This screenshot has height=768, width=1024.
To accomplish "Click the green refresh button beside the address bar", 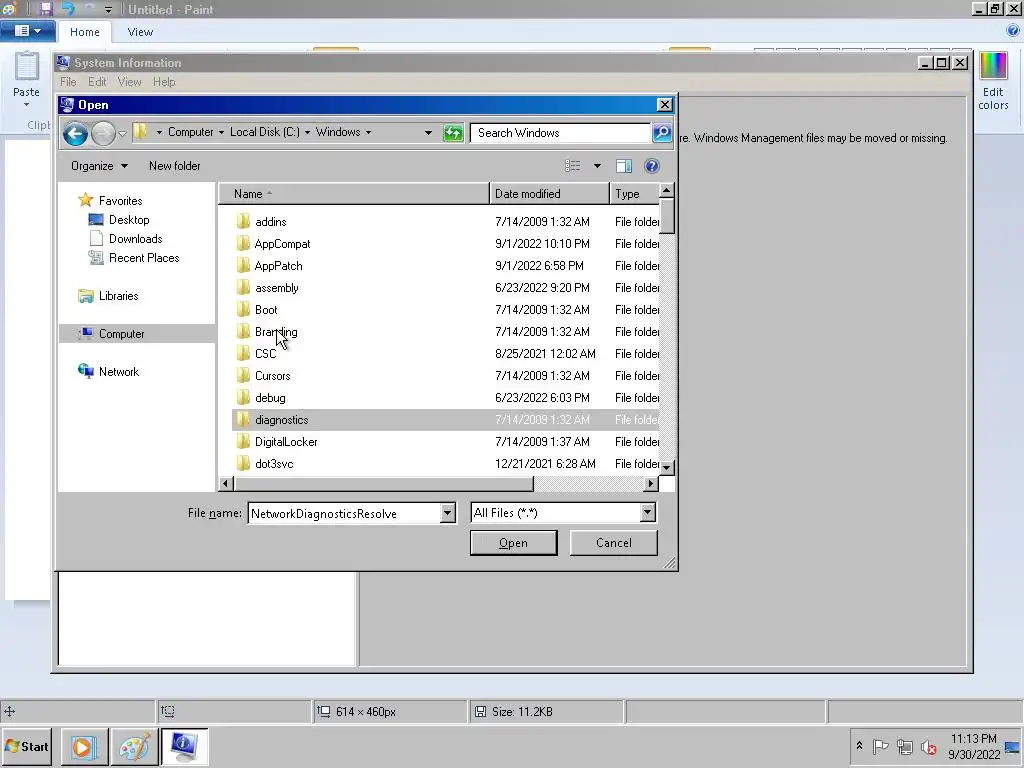I will coord(453,133).
